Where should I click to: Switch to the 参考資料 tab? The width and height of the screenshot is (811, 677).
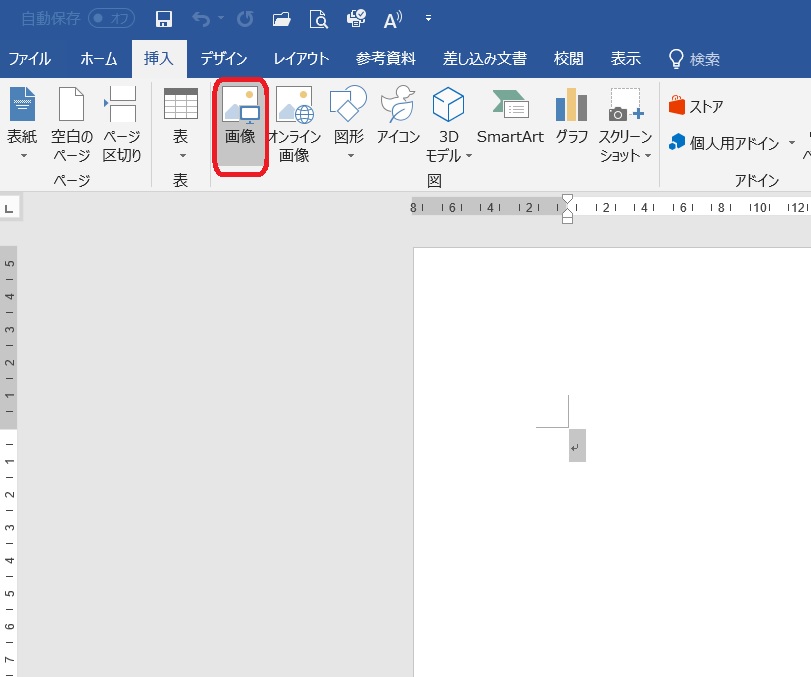(385, 59)
